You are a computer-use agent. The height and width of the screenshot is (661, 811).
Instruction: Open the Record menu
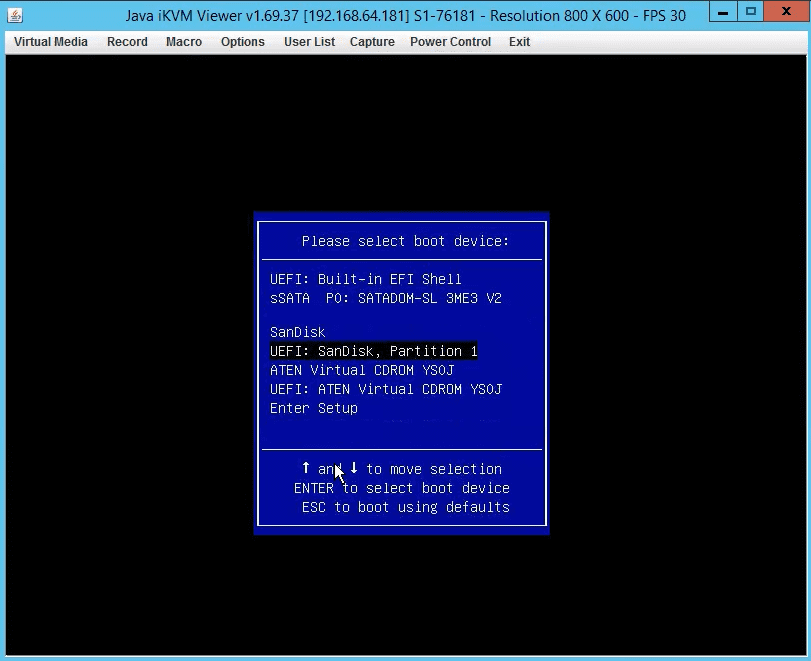(127, 42)
